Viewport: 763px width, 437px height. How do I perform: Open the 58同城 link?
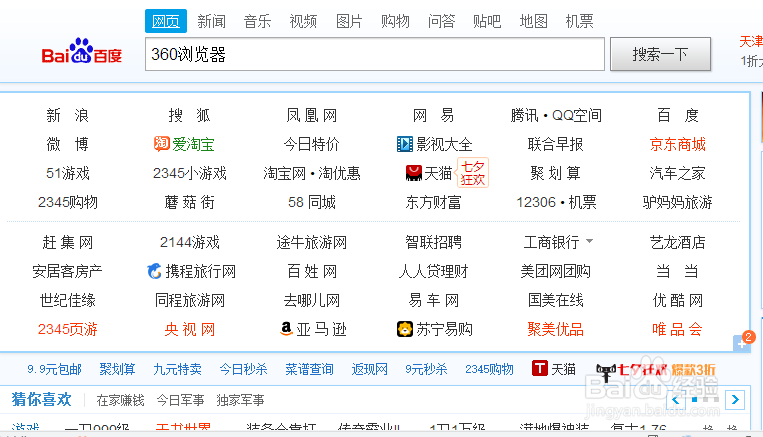[x=311, y=202]
